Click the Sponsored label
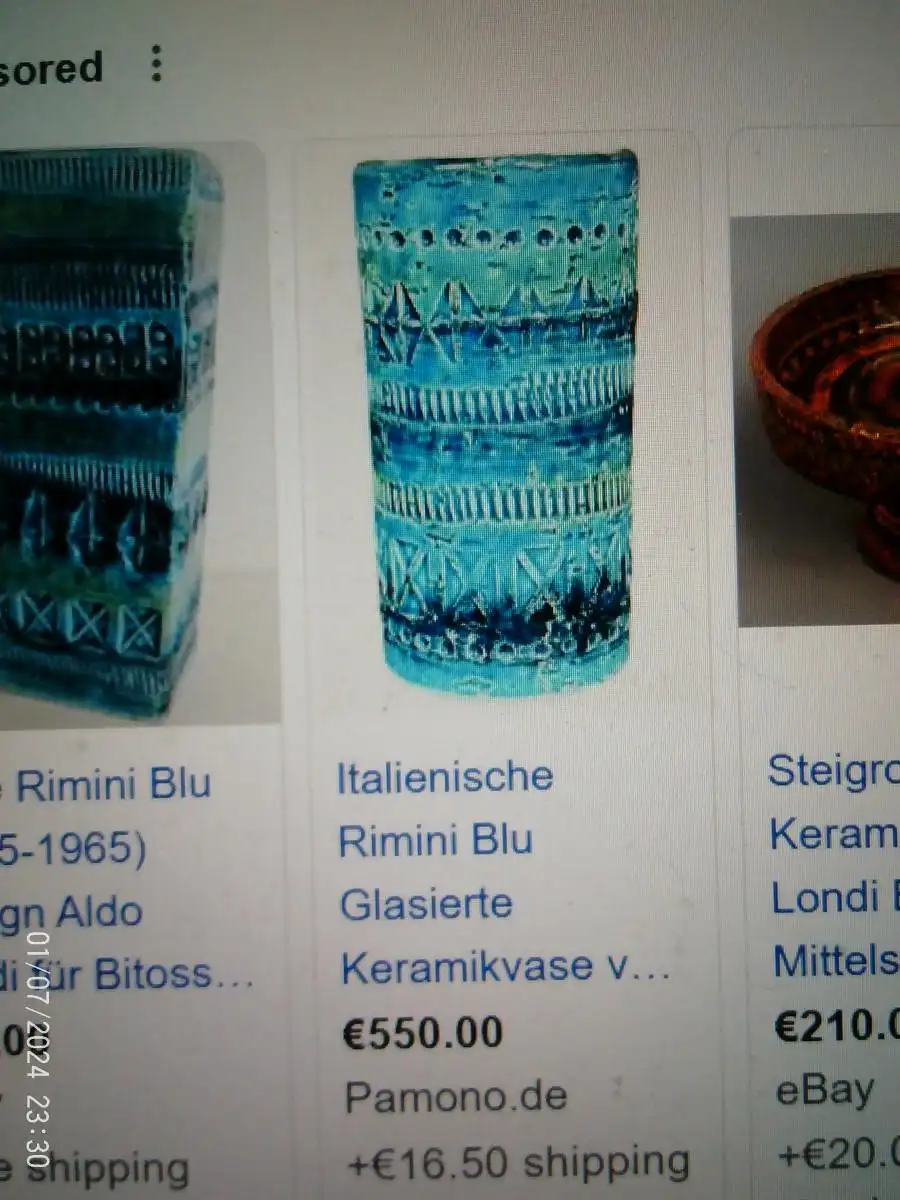Screen dimensions: 900x1200 coord(50,69)
